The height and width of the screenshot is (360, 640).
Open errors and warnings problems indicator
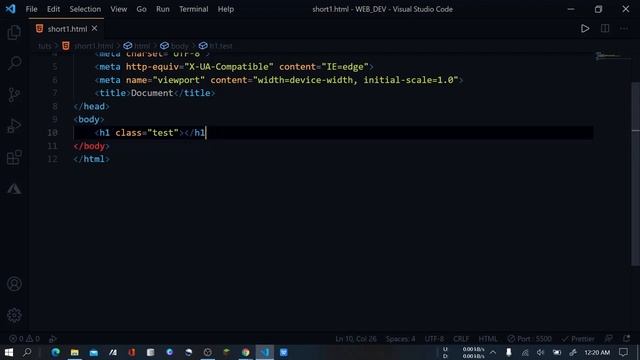click(24, 339)
